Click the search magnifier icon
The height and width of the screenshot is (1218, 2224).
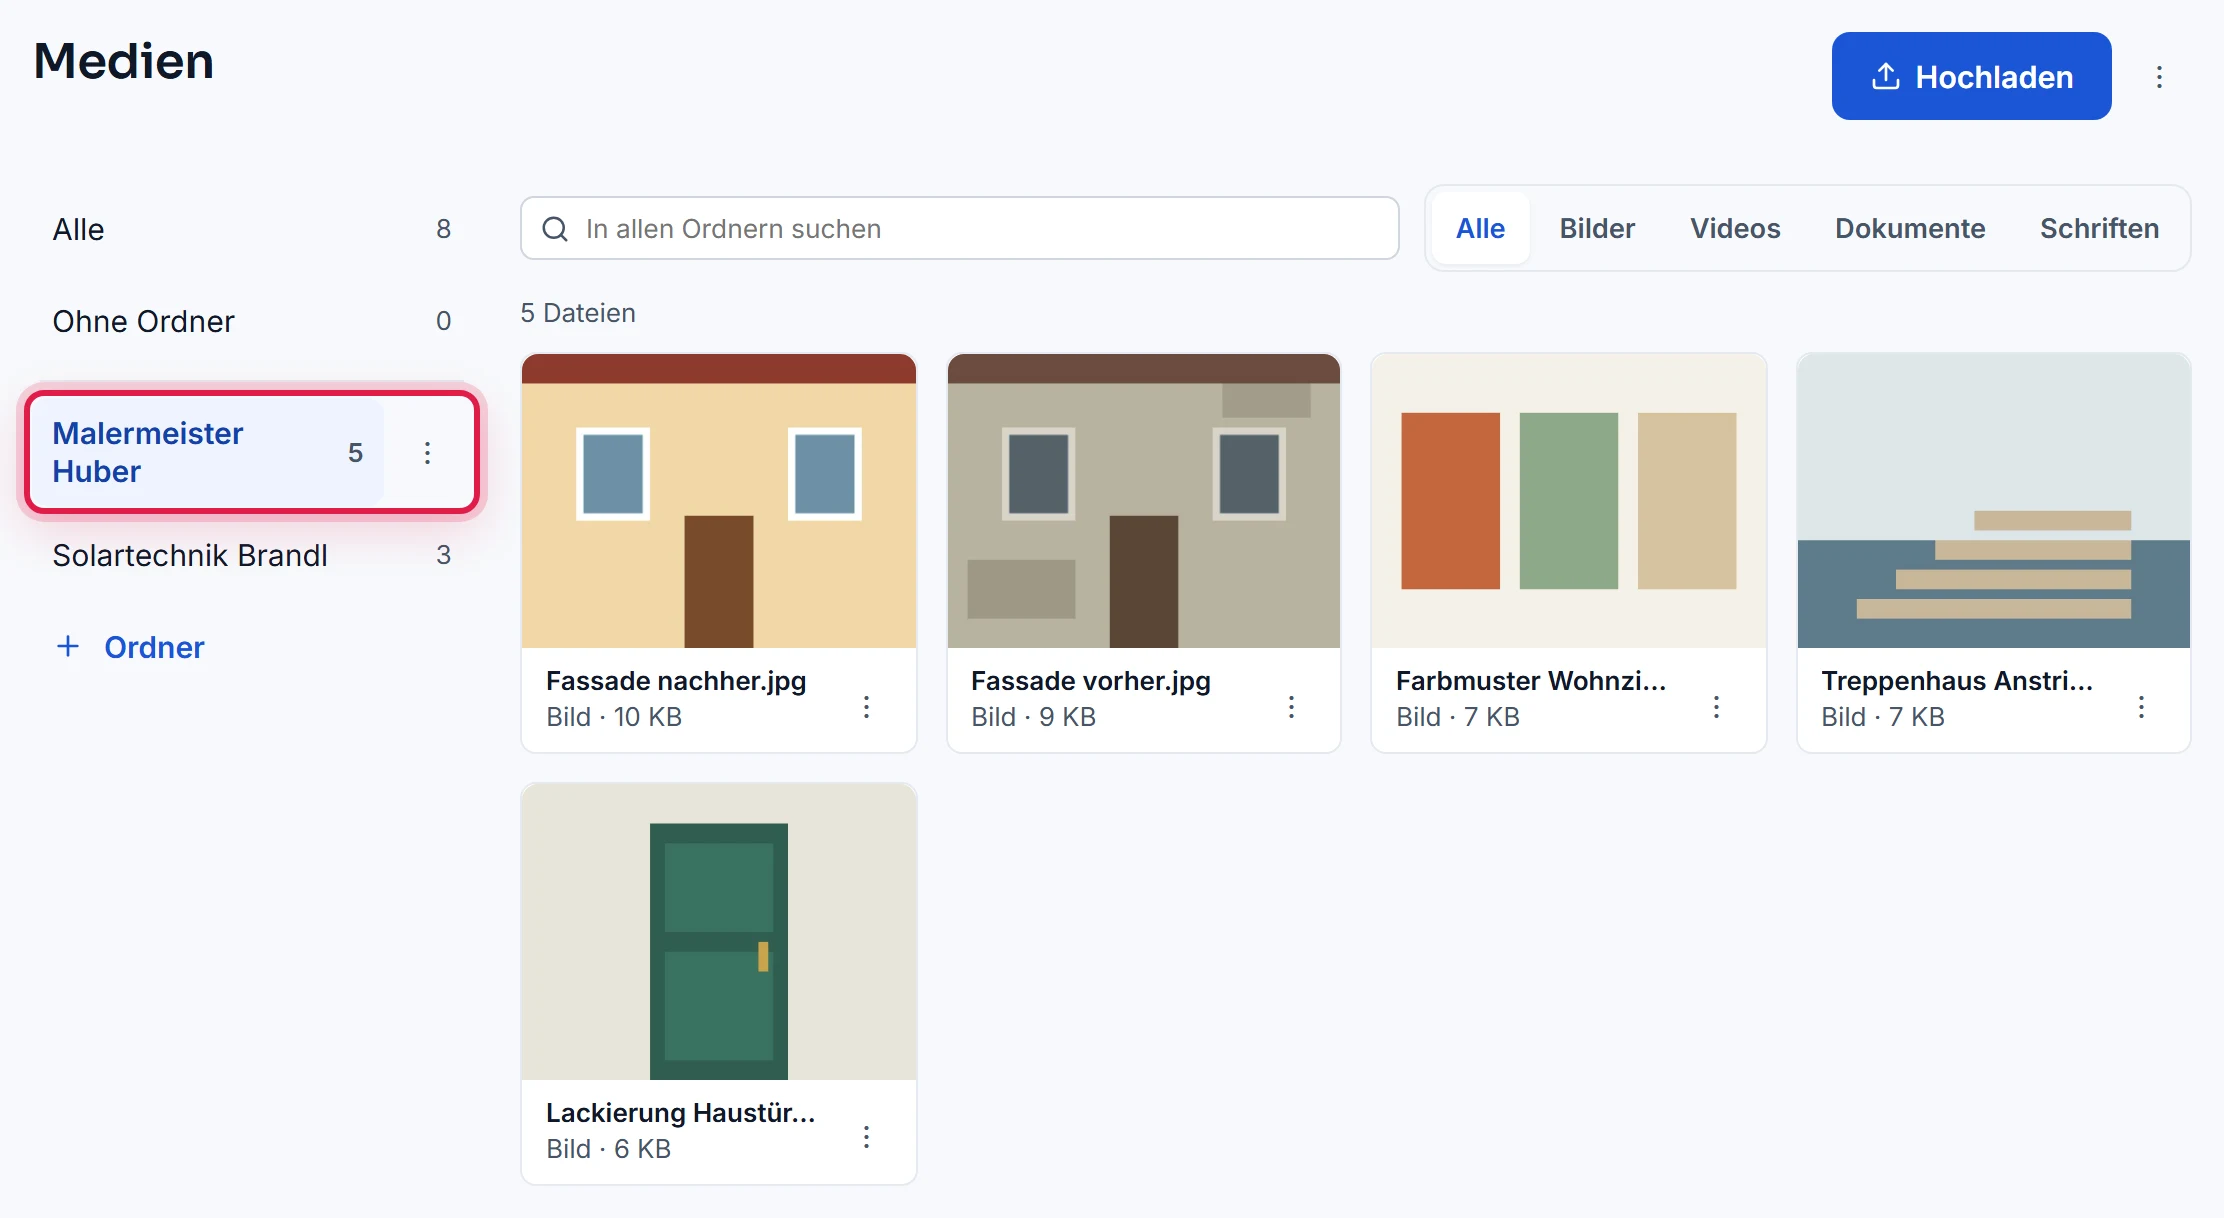tap(555, 229)
